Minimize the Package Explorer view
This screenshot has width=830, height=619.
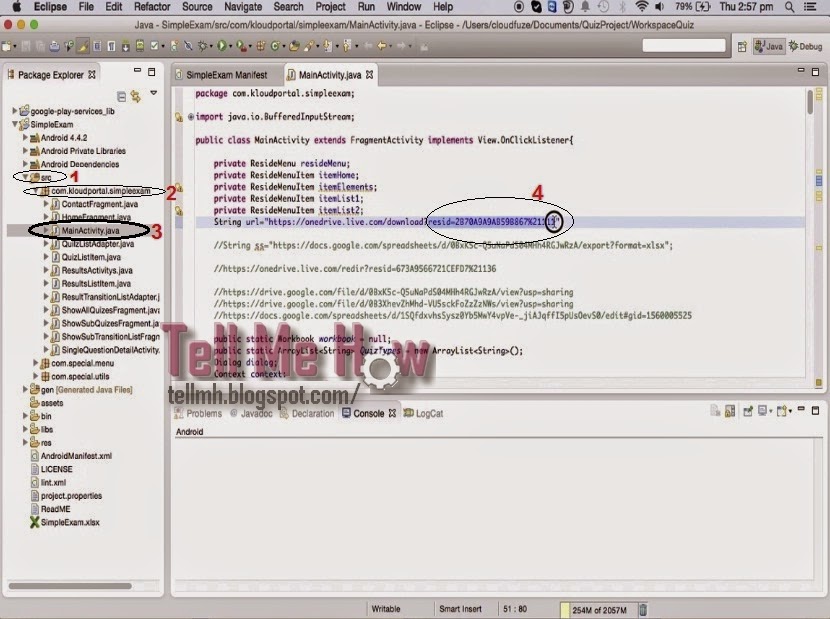coord(137,70)
